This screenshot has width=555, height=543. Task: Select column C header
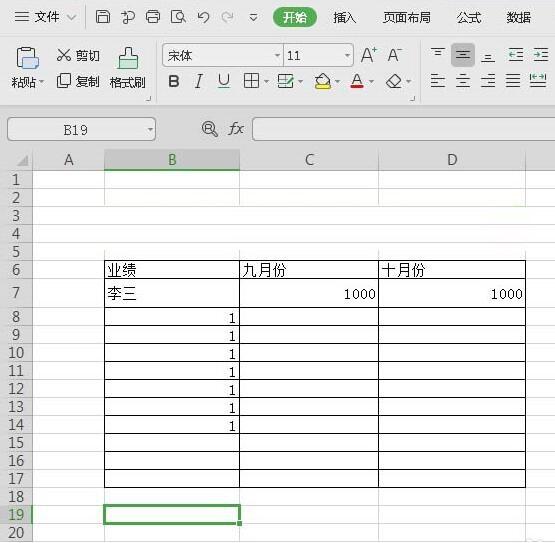click(x=309, y=160)
